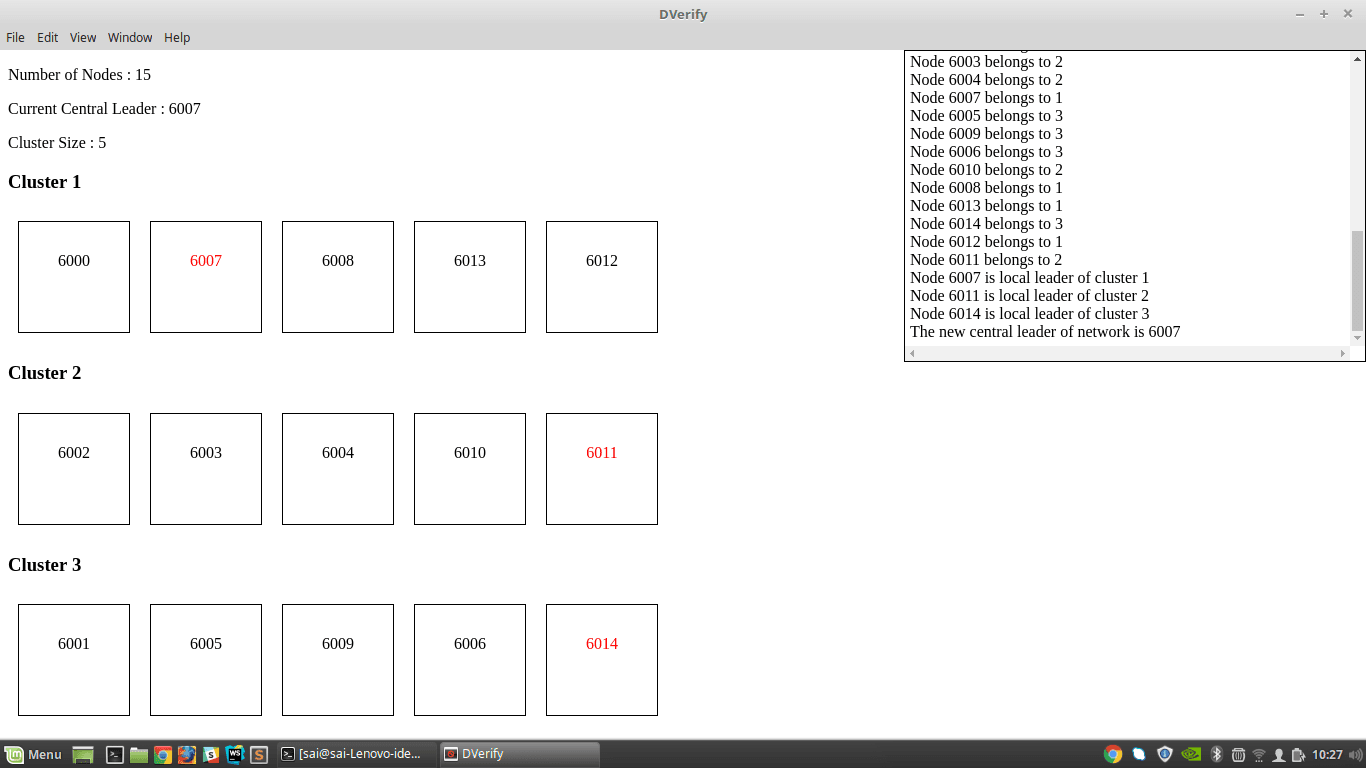Open the Window menu
This screenshot has height=768, width=1366.
click(130, 37)
